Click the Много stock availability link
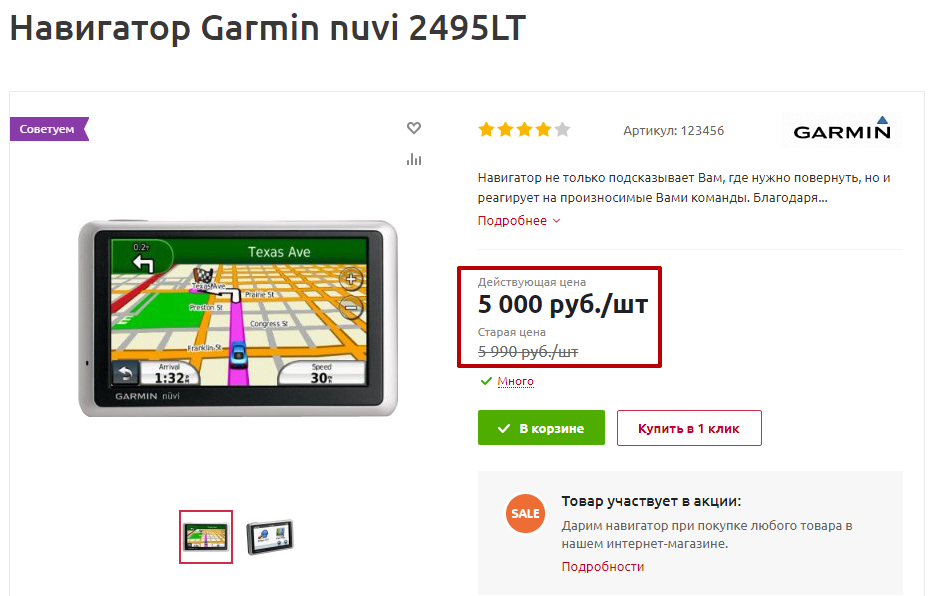 (x=516, y=381)
